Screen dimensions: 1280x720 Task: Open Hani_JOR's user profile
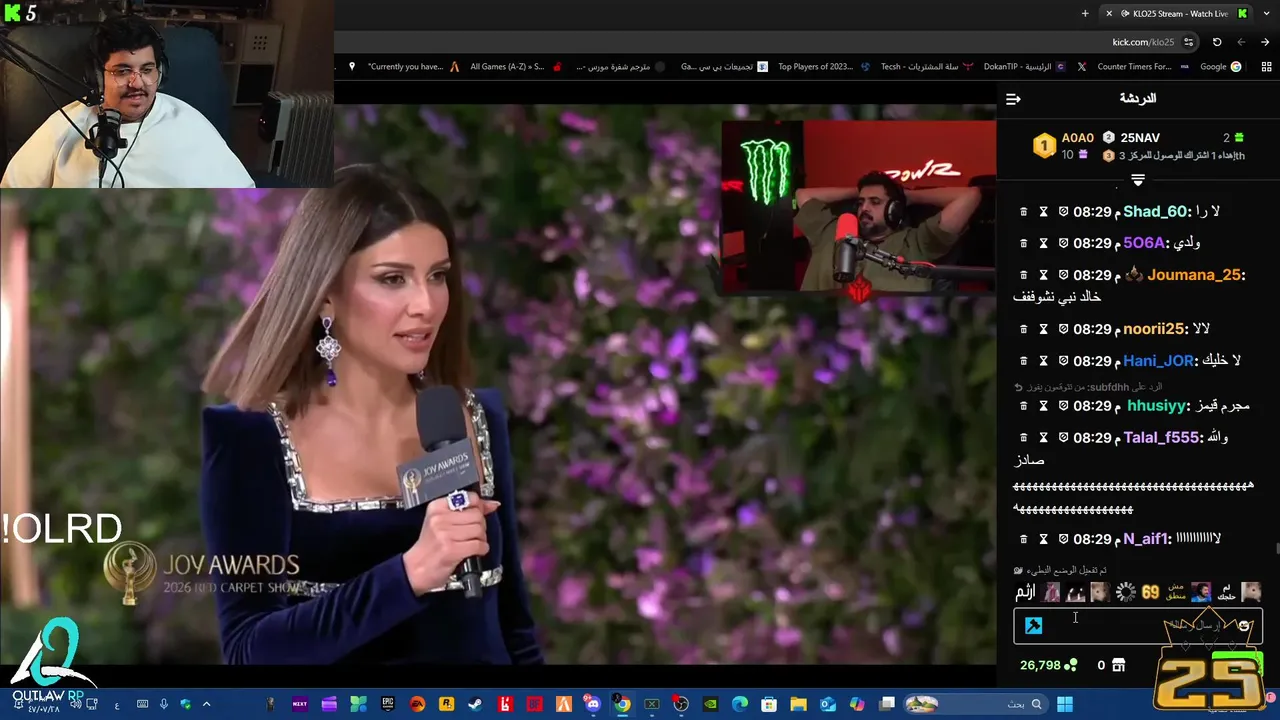[1159, 361]
